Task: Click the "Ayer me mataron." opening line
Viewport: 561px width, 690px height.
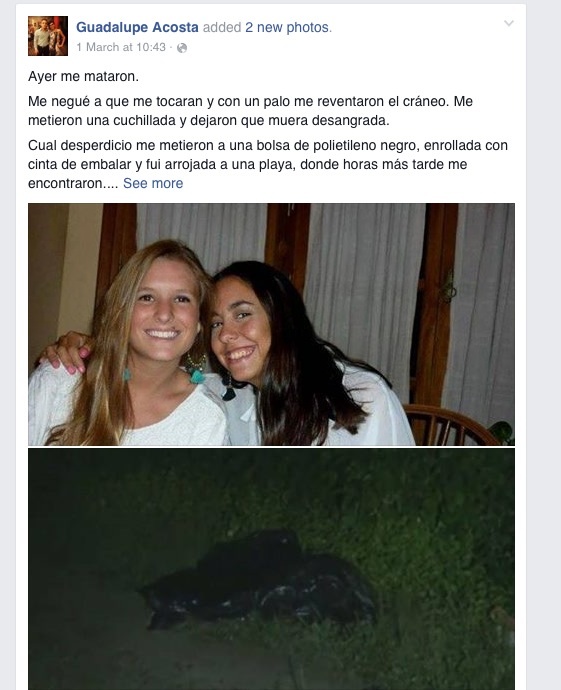Action: point(83,77)
